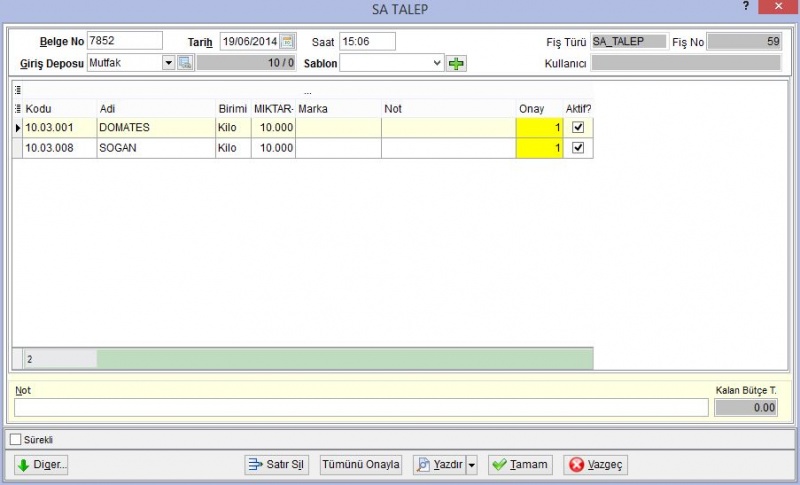
Task: Click the bottom Not text field
Action: tap(361, 407)
